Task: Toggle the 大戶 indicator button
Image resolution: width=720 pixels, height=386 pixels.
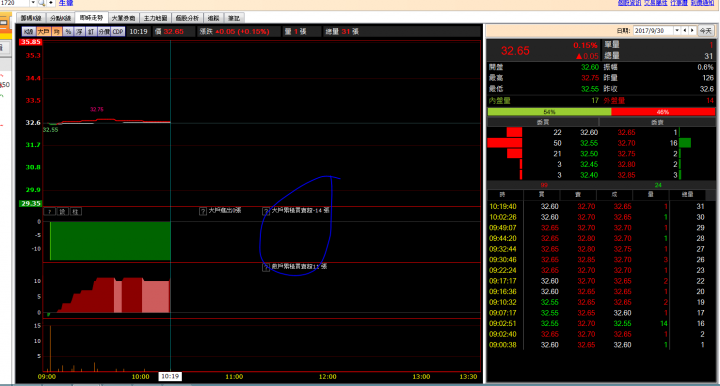Action: tap(44, 32)
